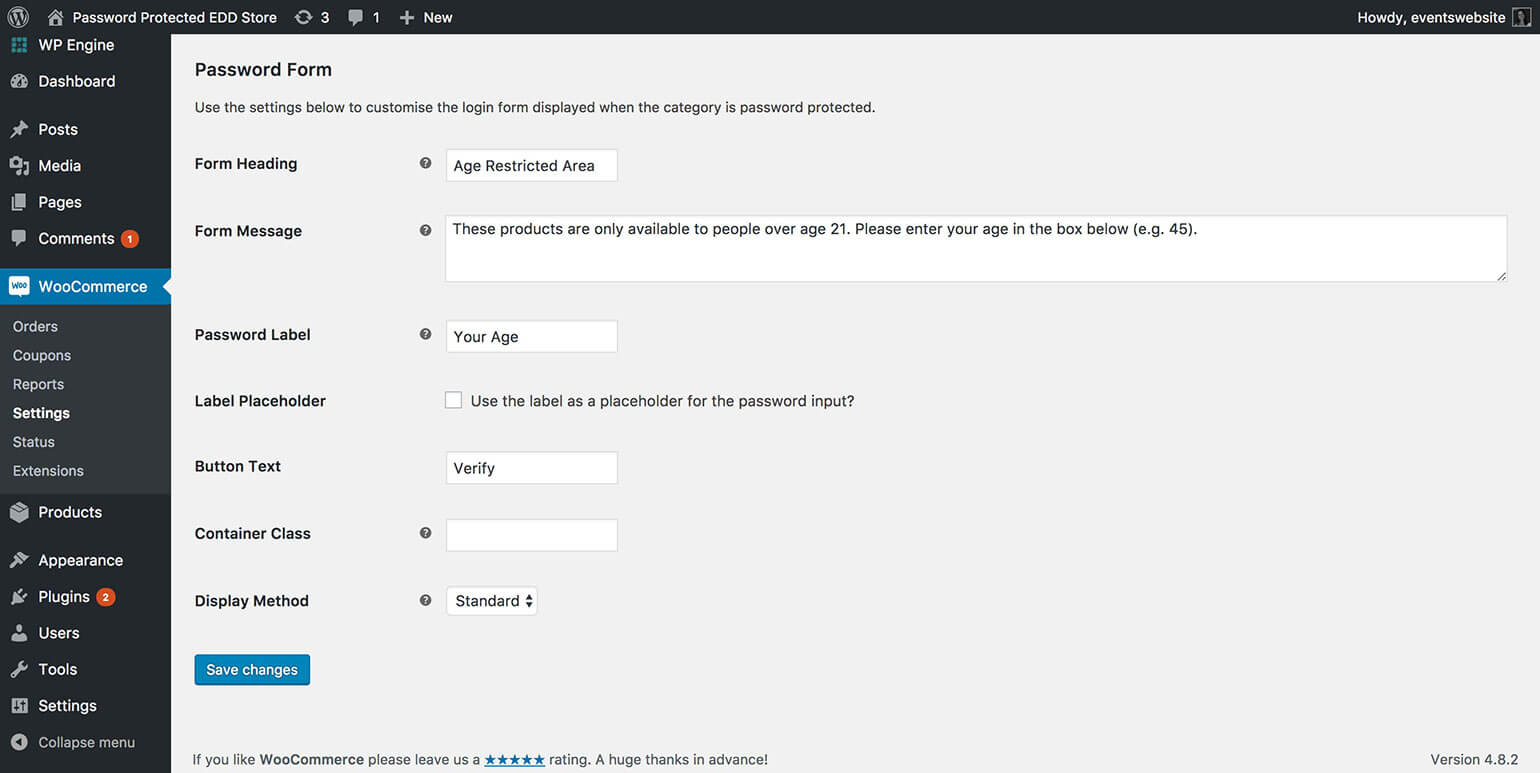
Task: Open the New content menu
Action: 426,17
